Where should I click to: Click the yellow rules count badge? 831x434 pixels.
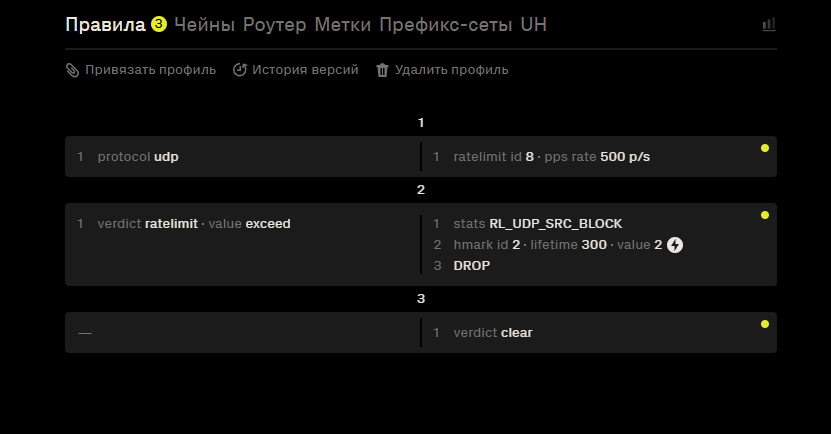click(158, 24)
